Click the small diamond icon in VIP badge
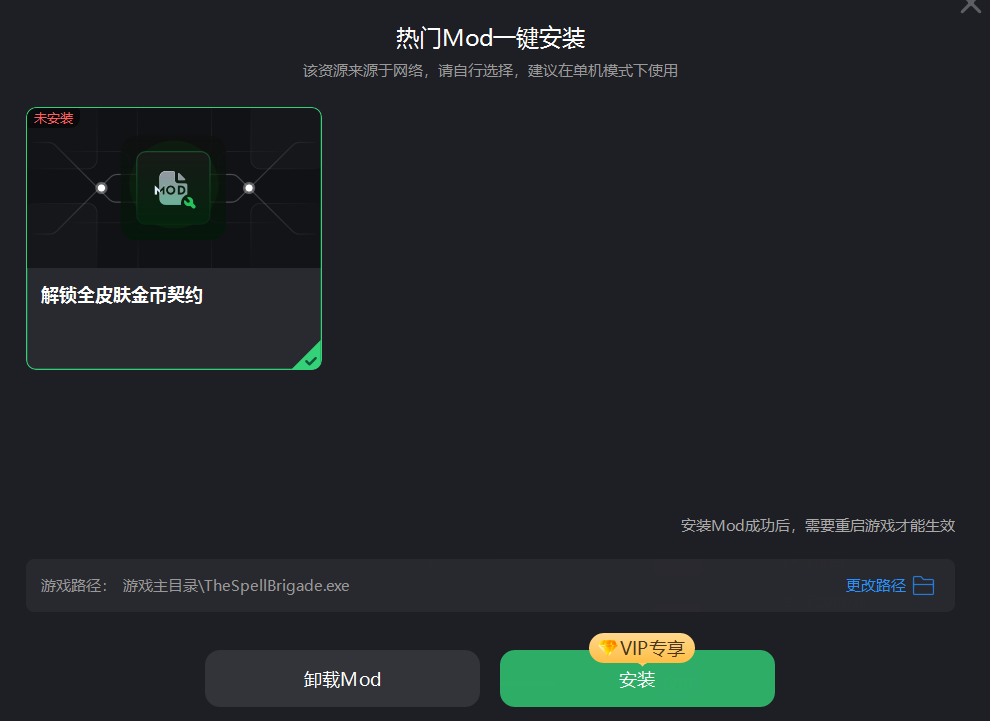The height and width of the screenshot is (721, 990). click(x=607, y=648)
